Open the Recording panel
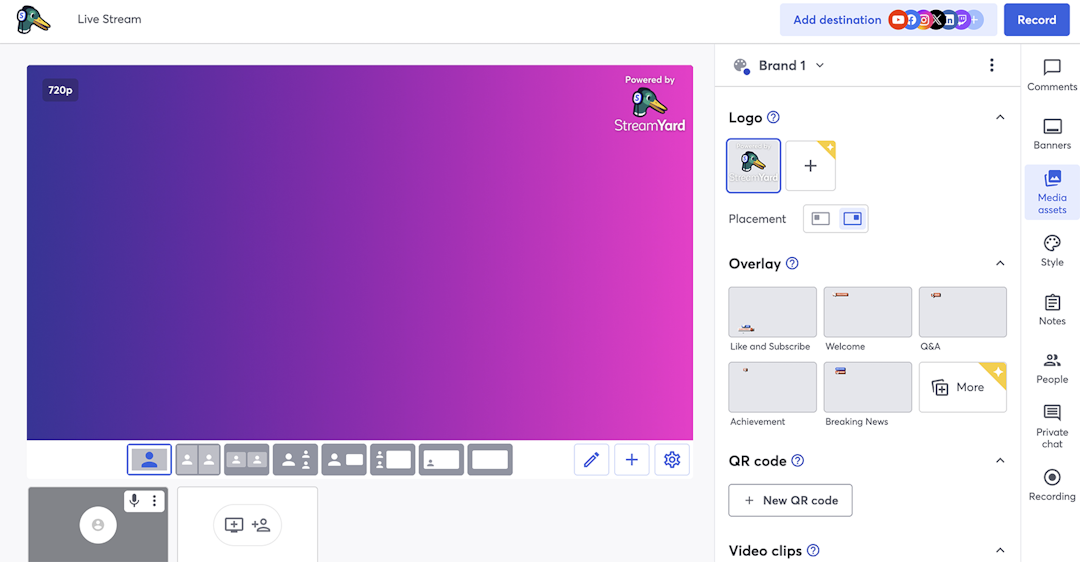Image resolution: width=1080 pixels, height=562 pixels. tap(1052, 485)
